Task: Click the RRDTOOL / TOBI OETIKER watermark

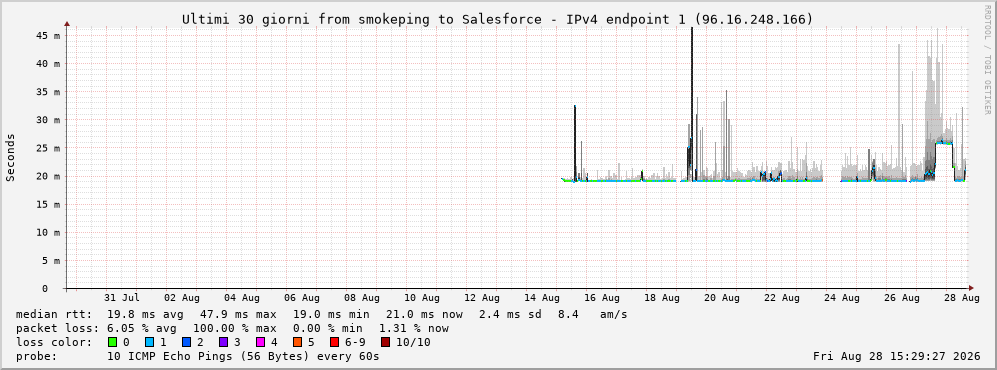Action: pyautogui.click(x=987, y=60)
